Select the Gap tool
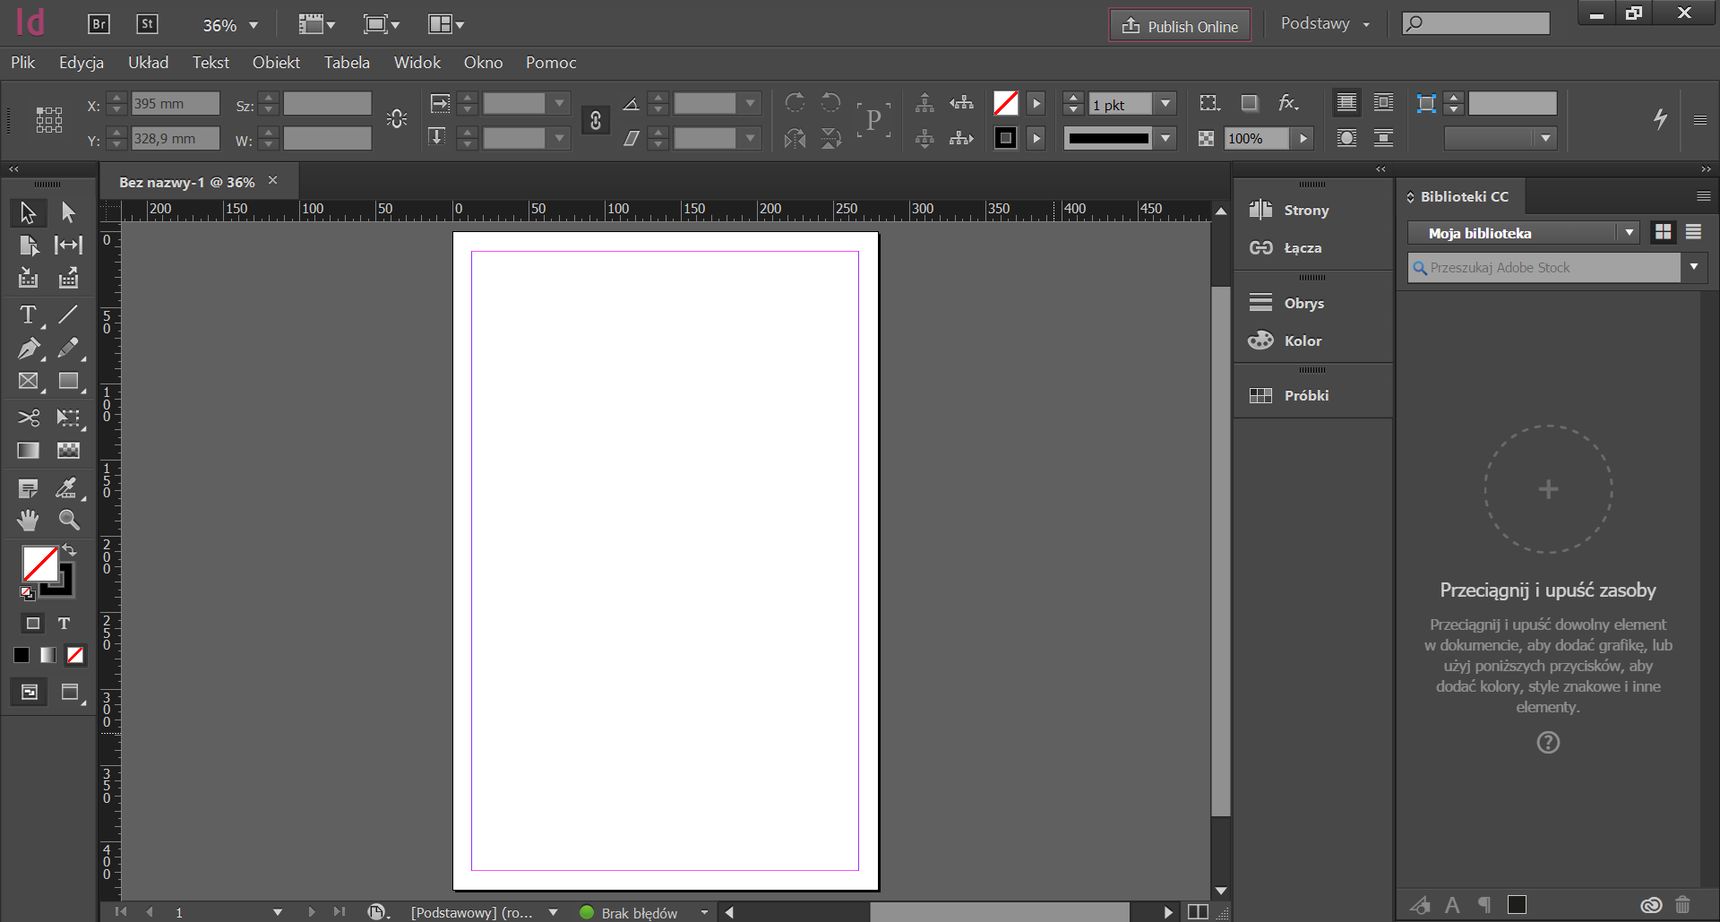 (68, 245)
